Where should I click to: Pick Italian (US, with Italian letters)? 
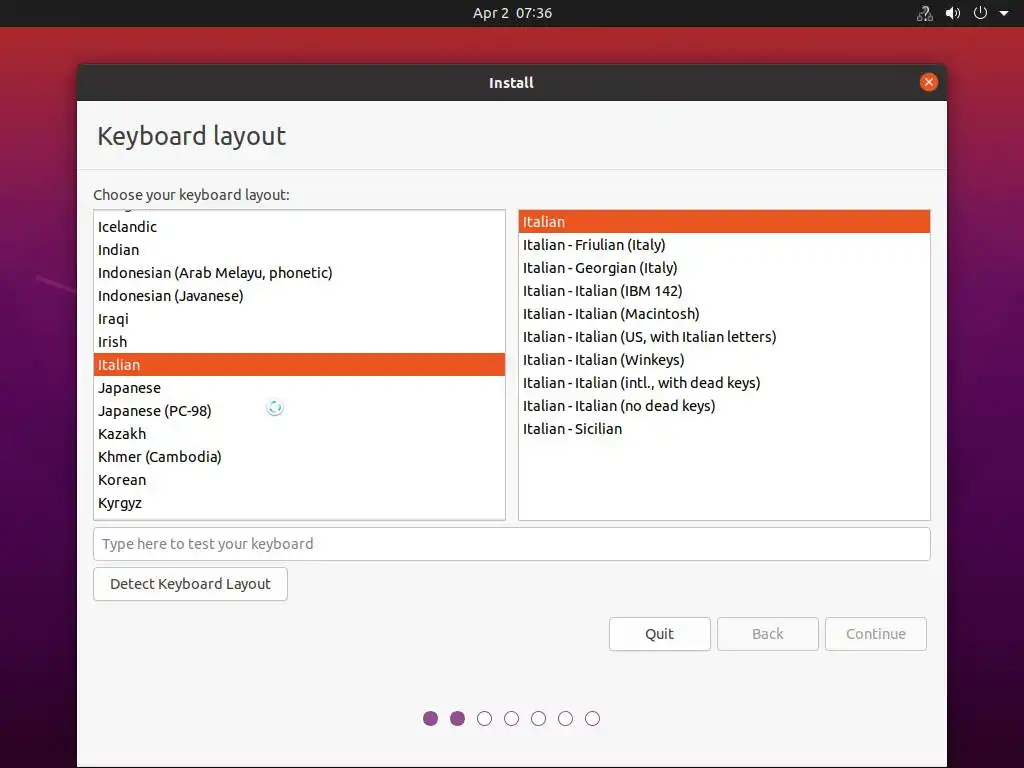click(x=724, y=337)
